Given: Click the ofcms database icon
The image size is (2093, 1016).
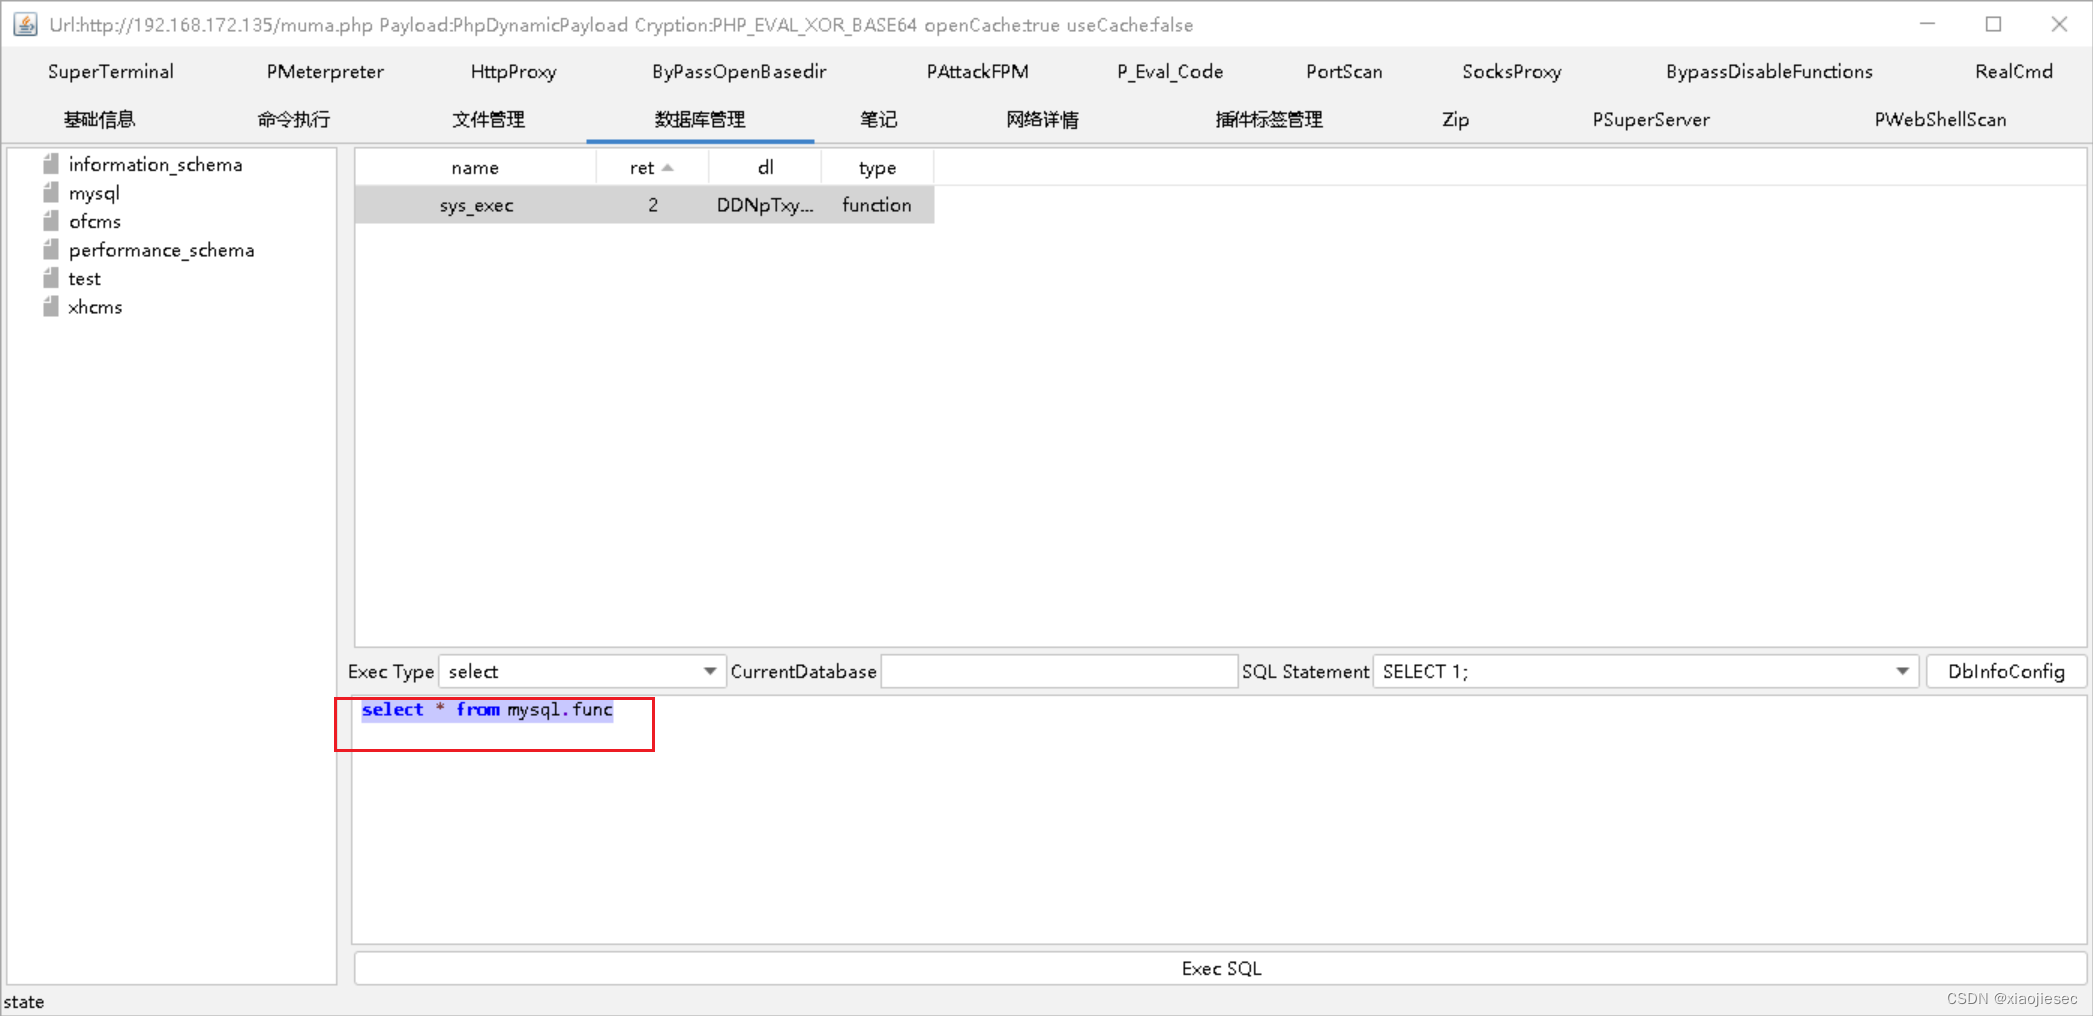Looking at the screenshot, I should pyautogui.click(x=50, y=221).
